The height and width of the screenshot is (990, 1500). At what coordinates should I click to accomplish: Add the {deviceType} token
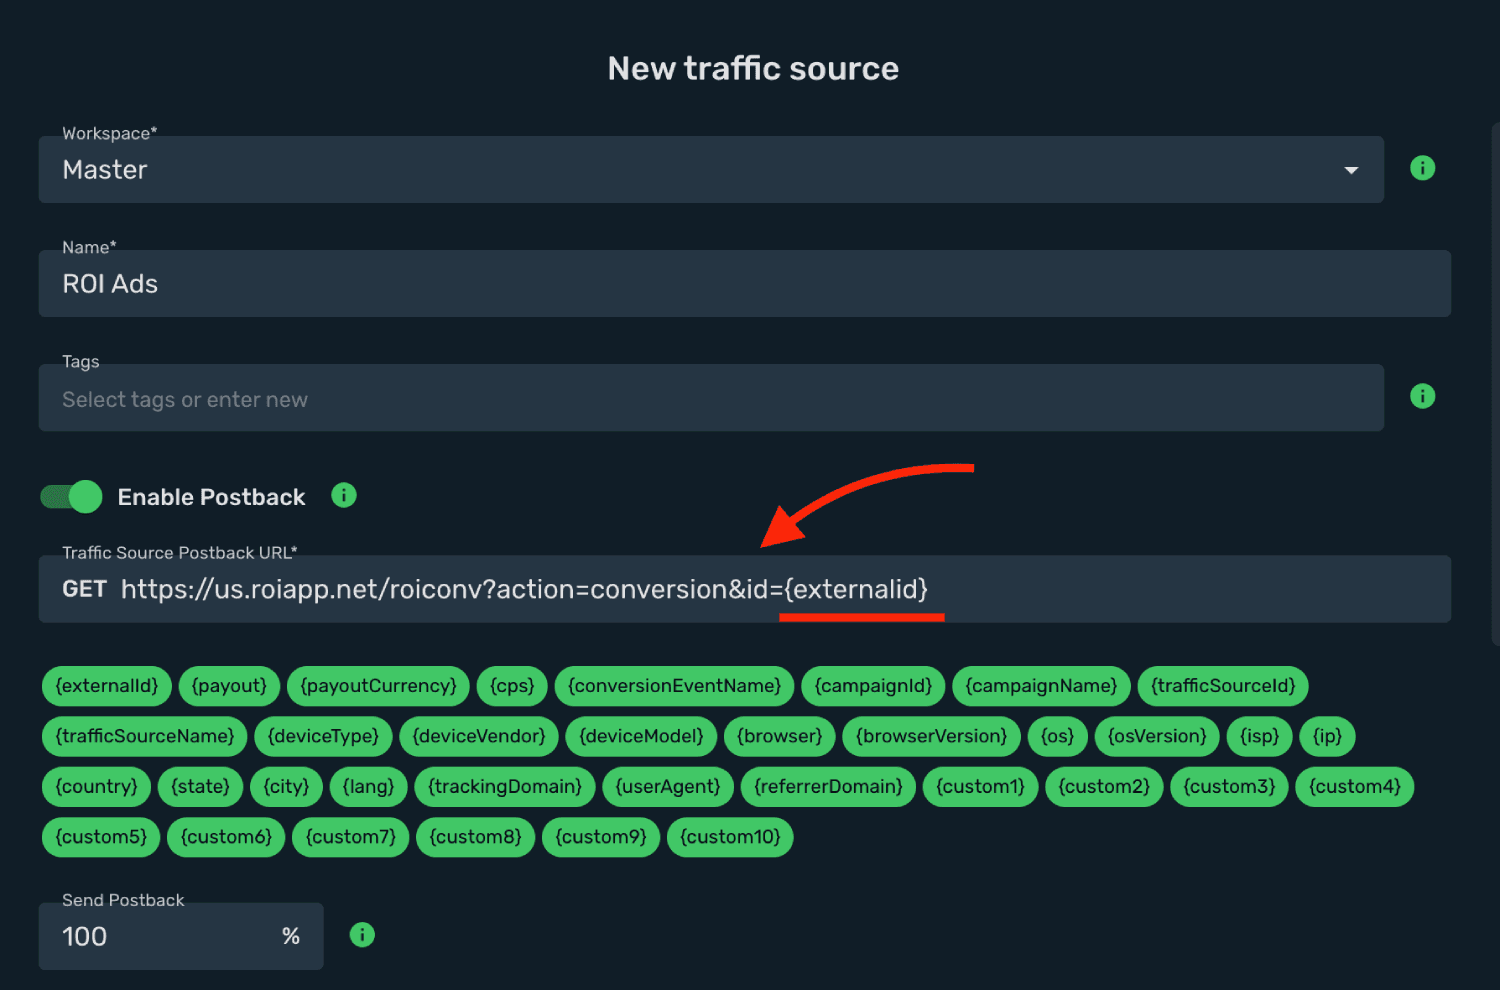coord(323,736)
